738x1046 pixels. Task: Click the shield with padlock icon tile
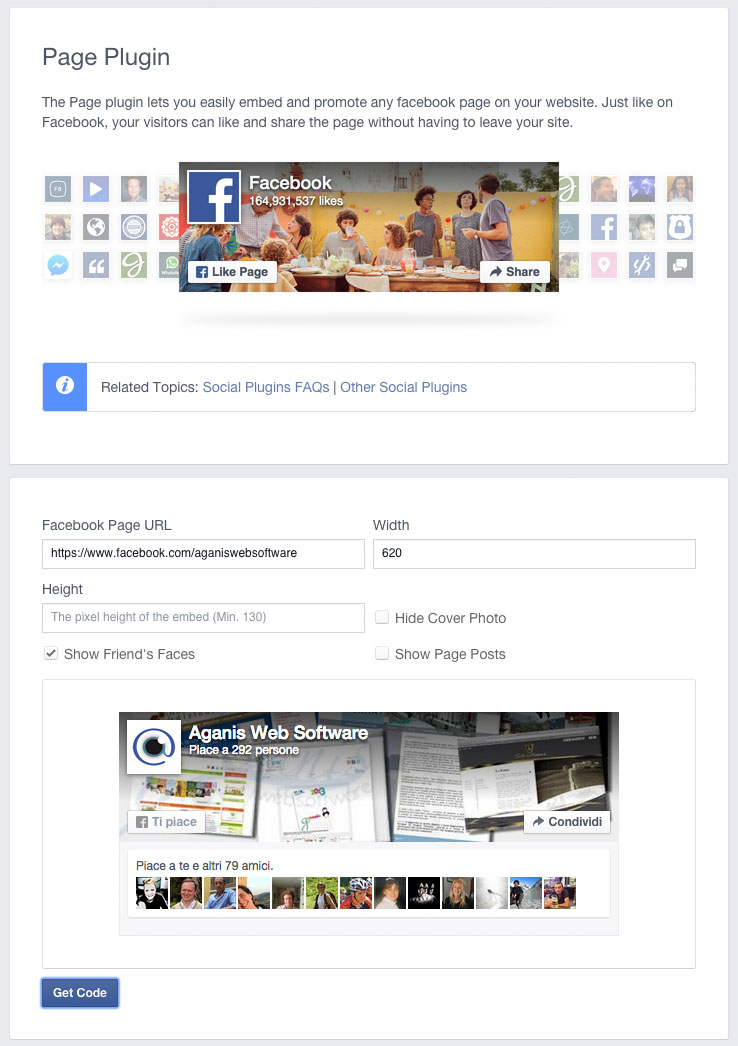680,227
